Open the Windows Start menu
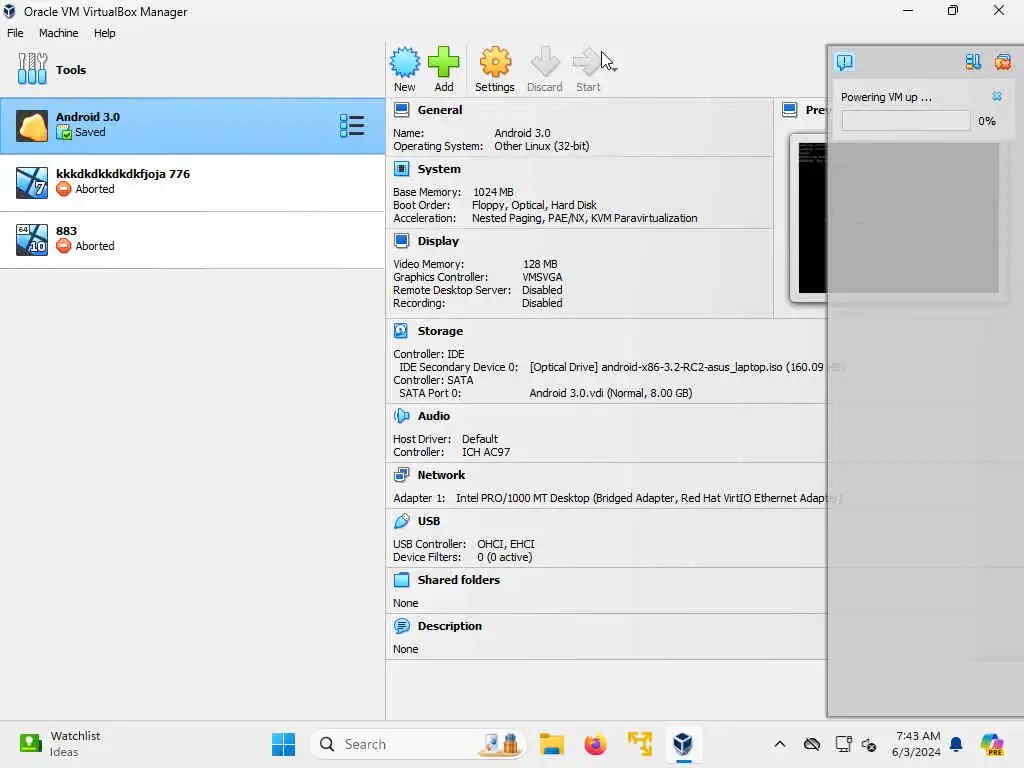 pos(283,744)
